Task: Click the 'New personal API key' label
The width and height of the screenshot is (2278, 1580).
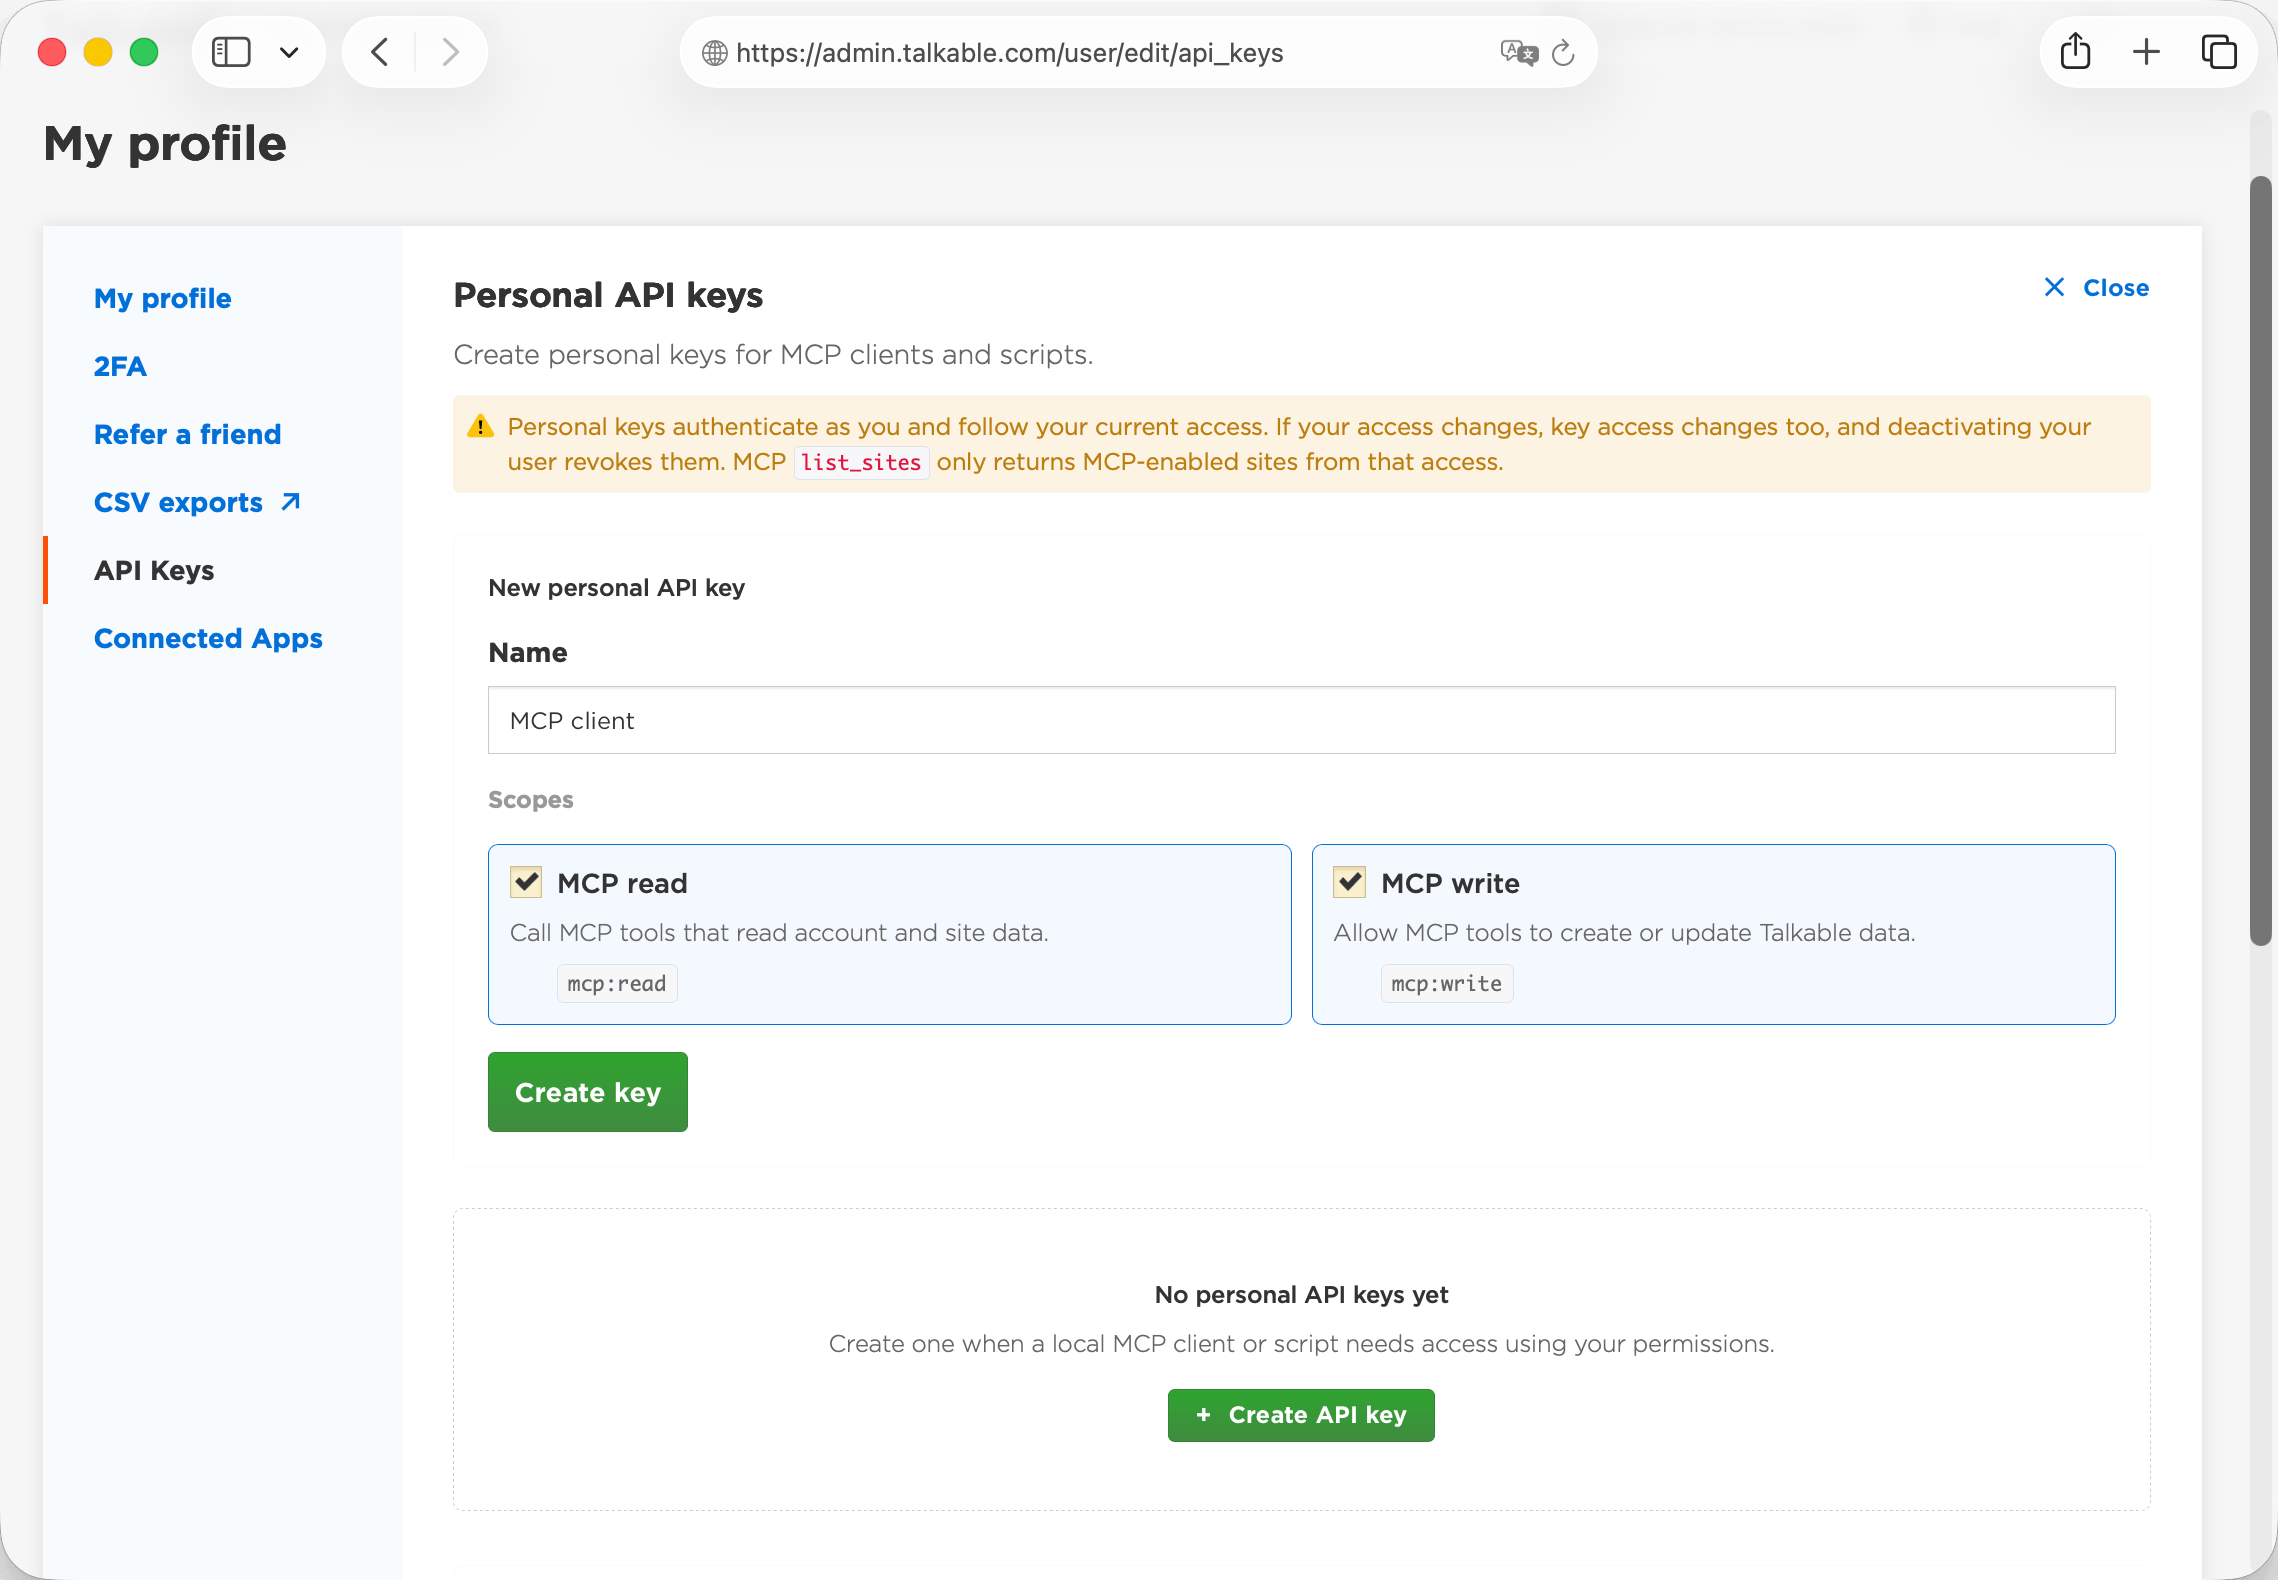Action: coord(617,588)
